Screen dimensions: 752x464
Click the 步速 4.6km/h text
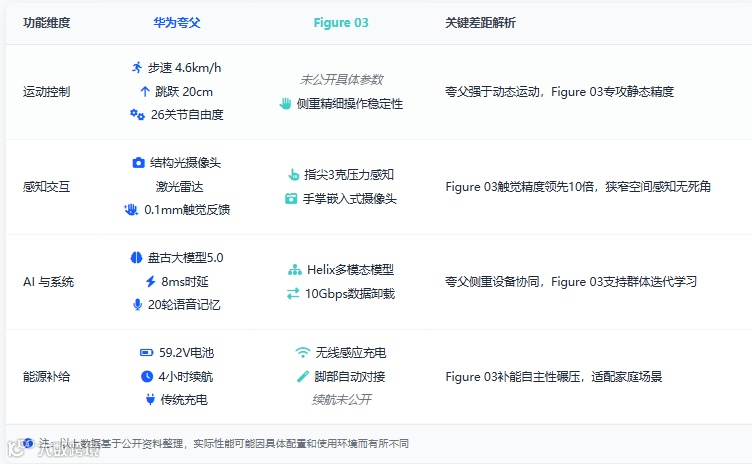tap(184, 68)
